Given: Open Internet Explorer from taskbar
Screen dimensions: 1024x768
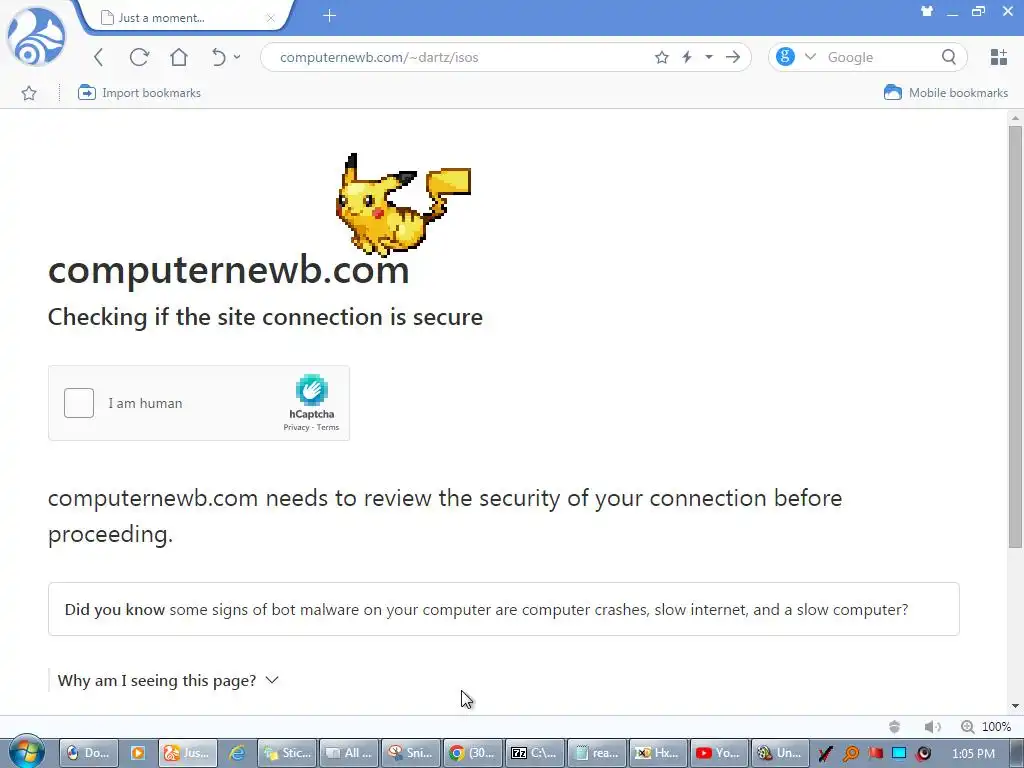Looking at the screenshot, I should tap(237, 753).
